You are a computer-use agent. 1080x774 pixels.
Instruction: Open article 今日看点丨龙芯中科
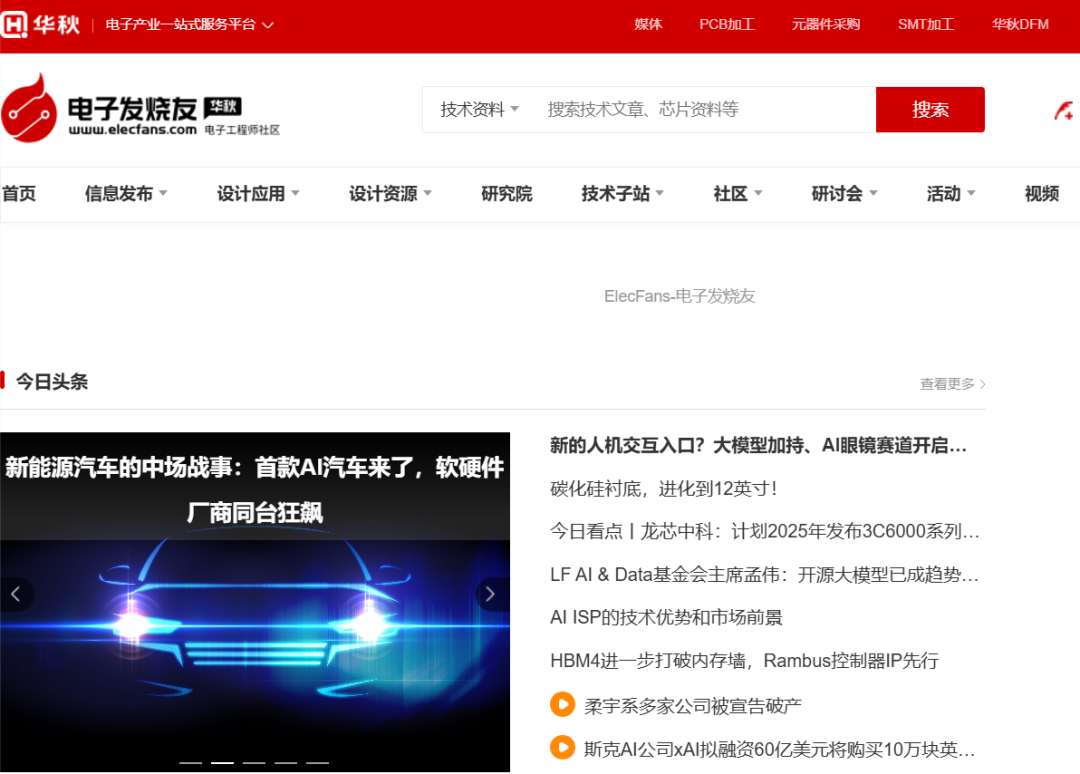pos(765,532)
